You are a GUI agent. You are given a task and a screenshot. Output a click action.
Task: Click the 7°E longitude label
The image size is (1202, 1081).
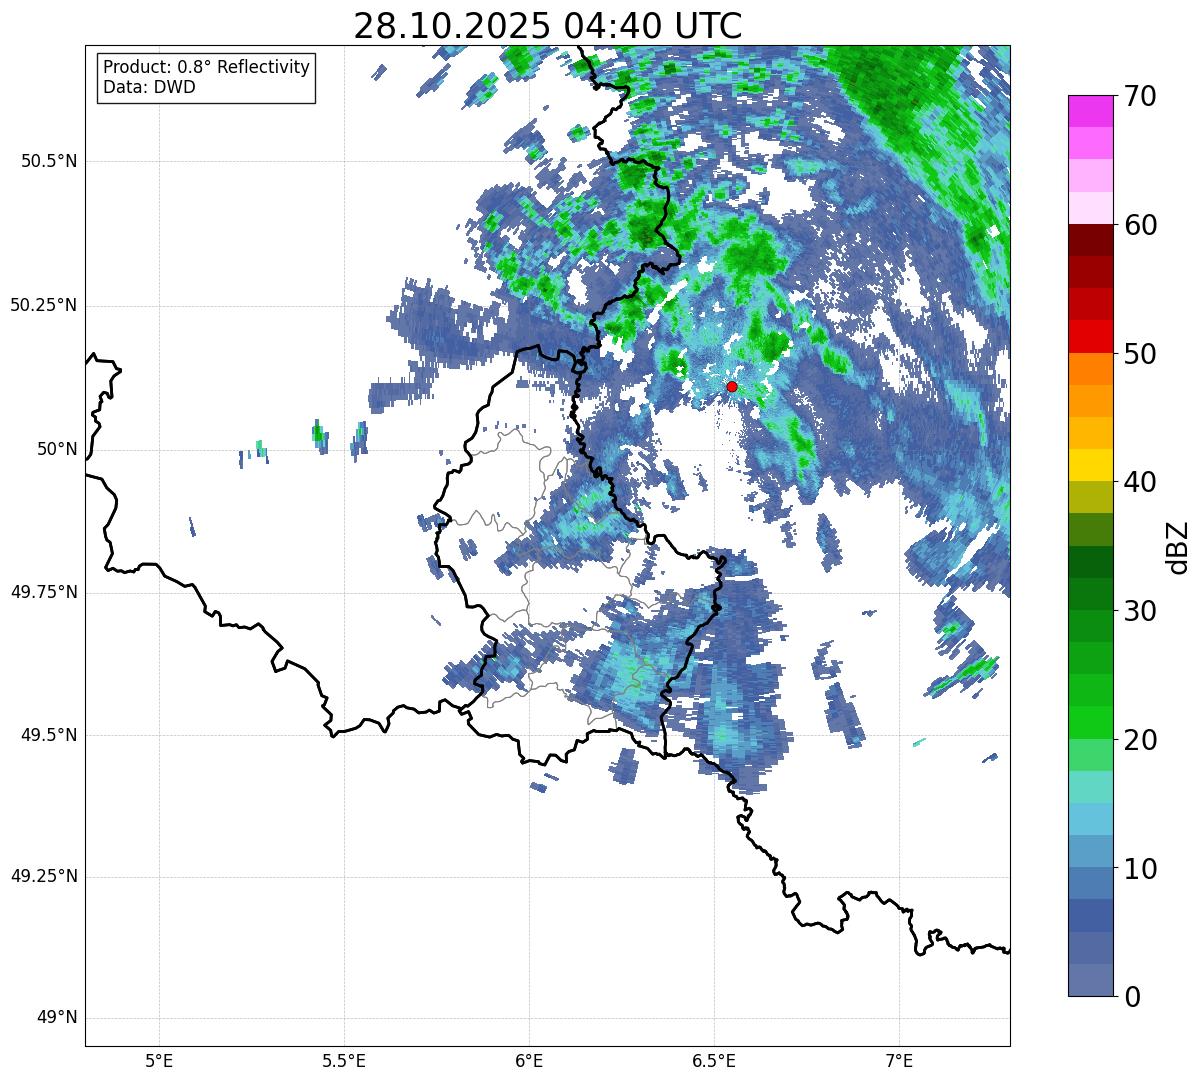899,1061
